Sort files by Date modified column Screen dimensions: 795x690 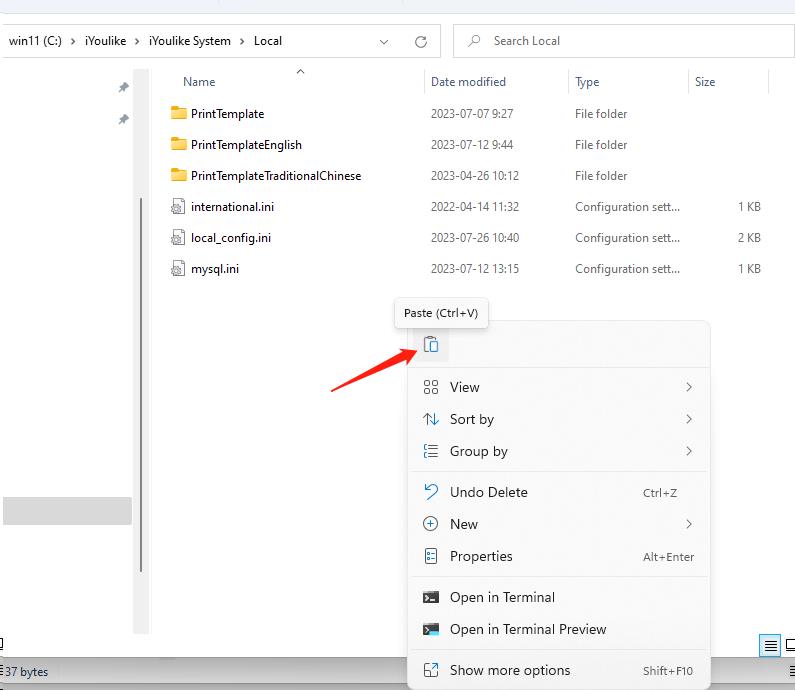click(468, 82)
